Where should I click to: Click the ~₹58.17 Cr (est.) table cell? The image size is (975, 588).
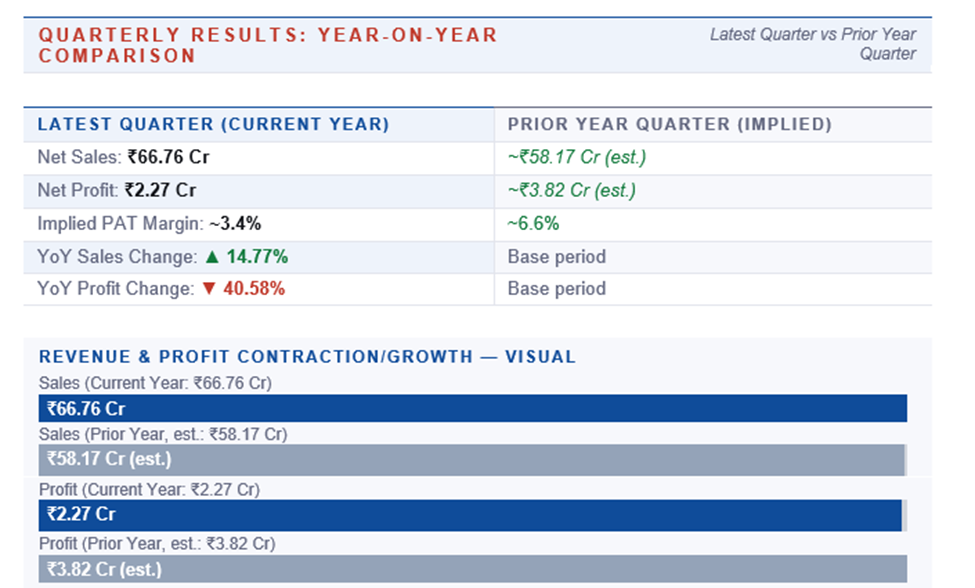tap(577, 157)
